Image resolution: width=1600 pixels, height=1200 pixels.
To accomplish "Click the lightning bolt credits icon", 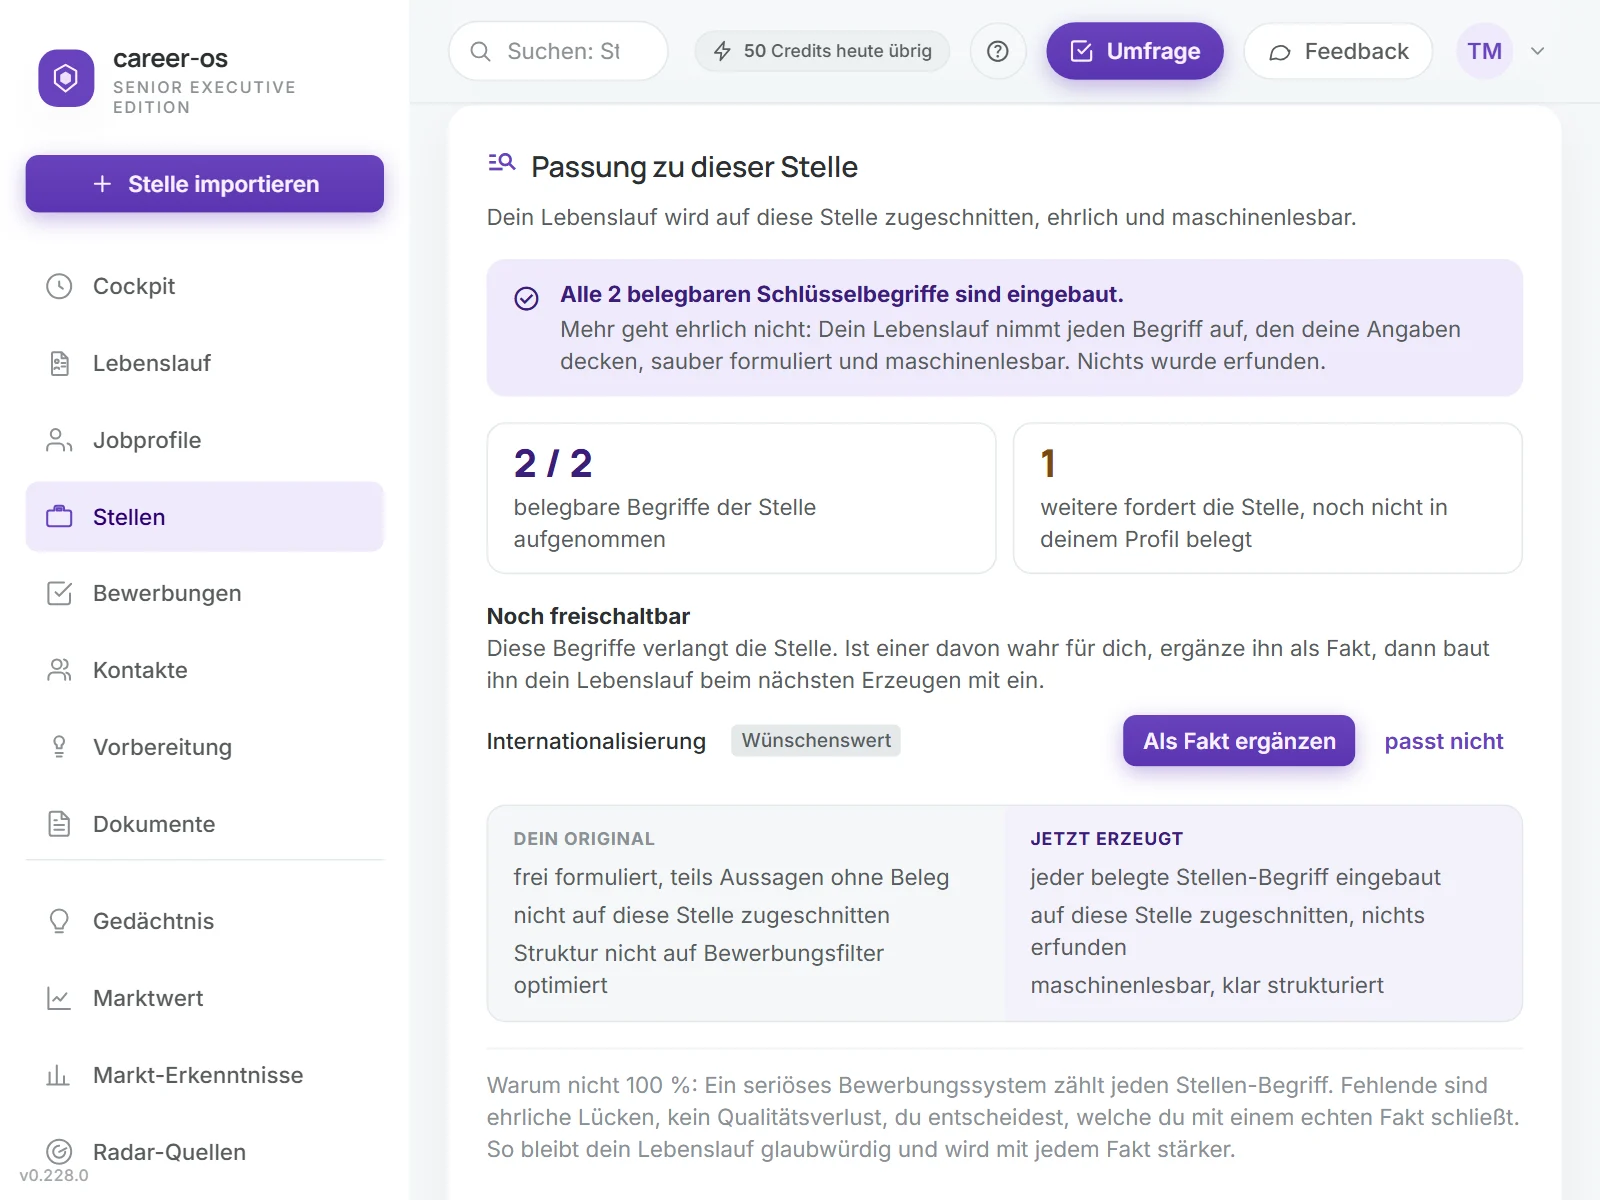I will click(x=722, y=51).
